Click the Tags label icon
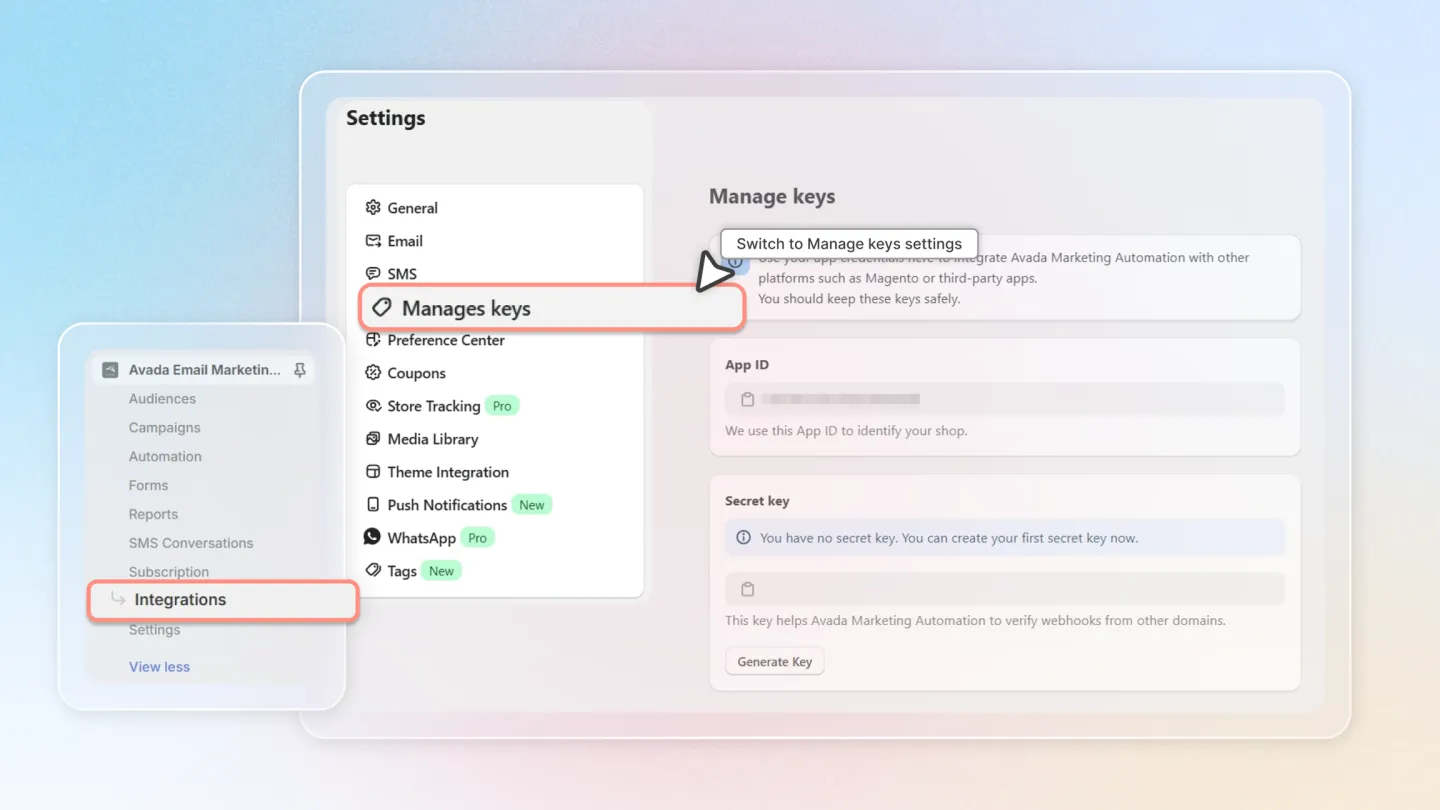 pyautogui.click(x=373, y=570)
